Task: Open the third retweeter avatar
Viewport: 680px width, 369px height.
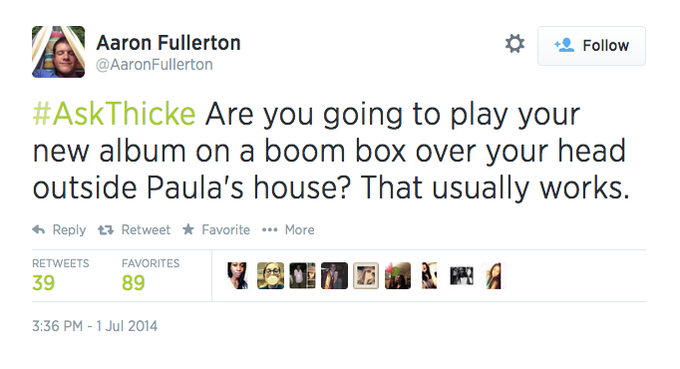Action: tap(302, 275)
